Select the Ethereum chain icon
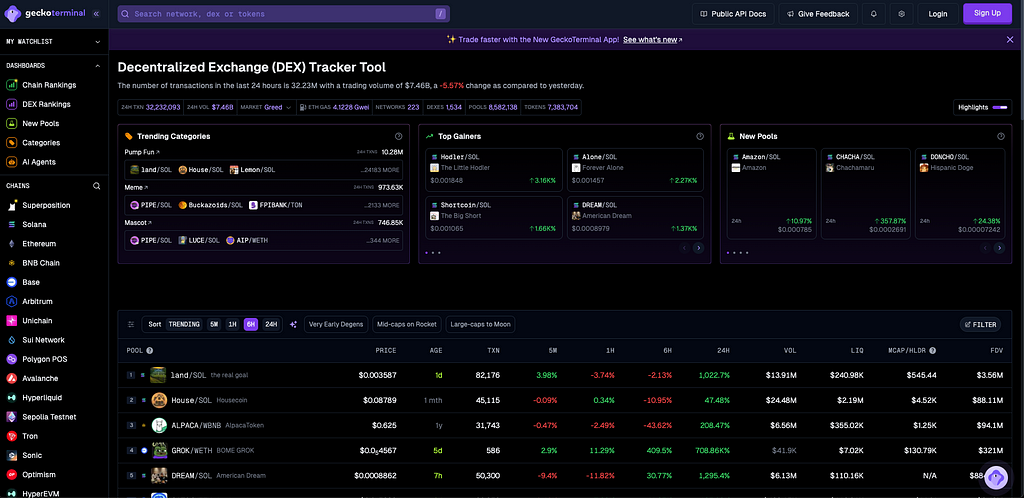Image resolution: width=1024 pixels, height=498 pixels. [11, 243]
